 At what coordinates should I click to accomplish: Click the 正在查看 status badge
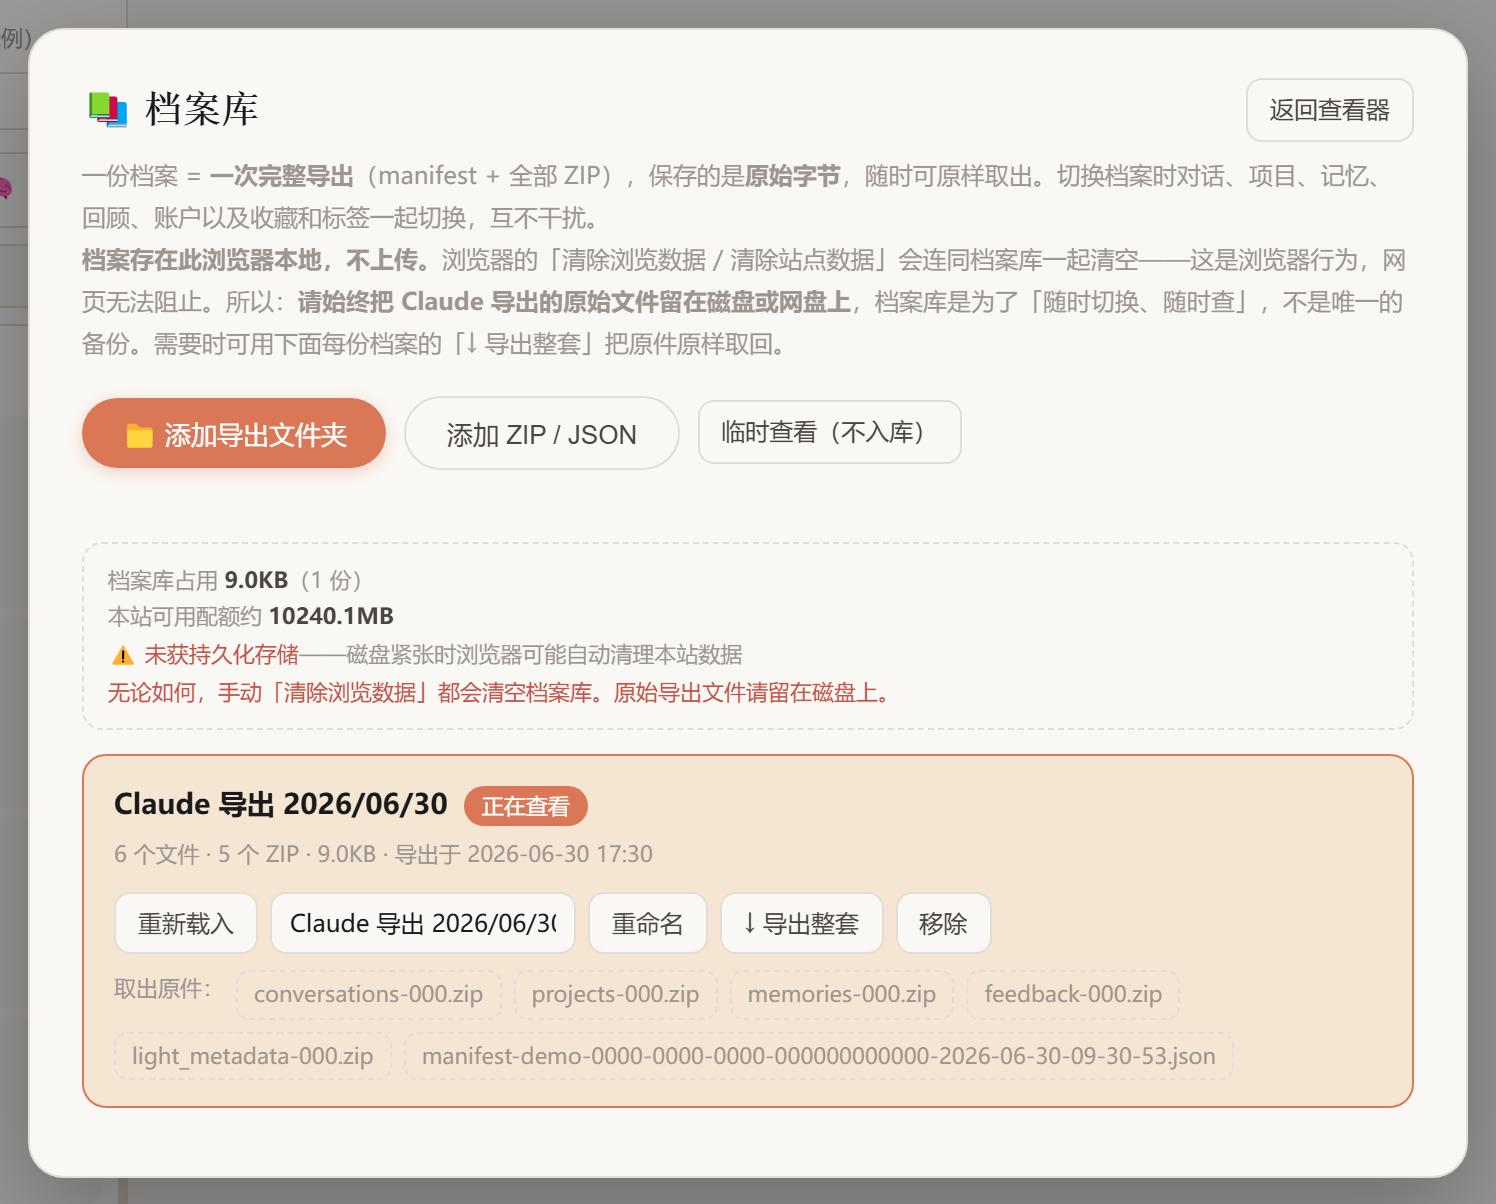(x=525, y=806)
